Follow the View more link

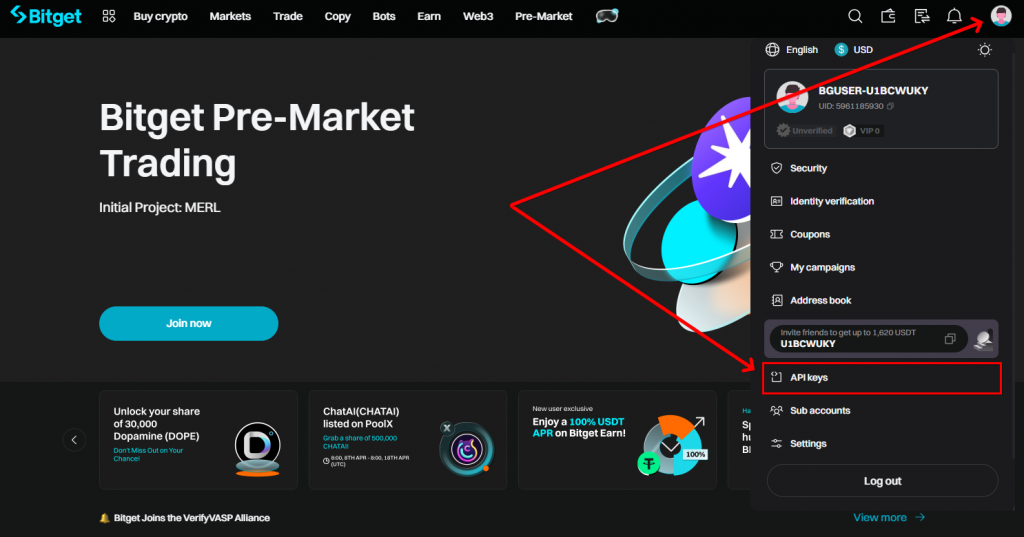click(889, 517)
